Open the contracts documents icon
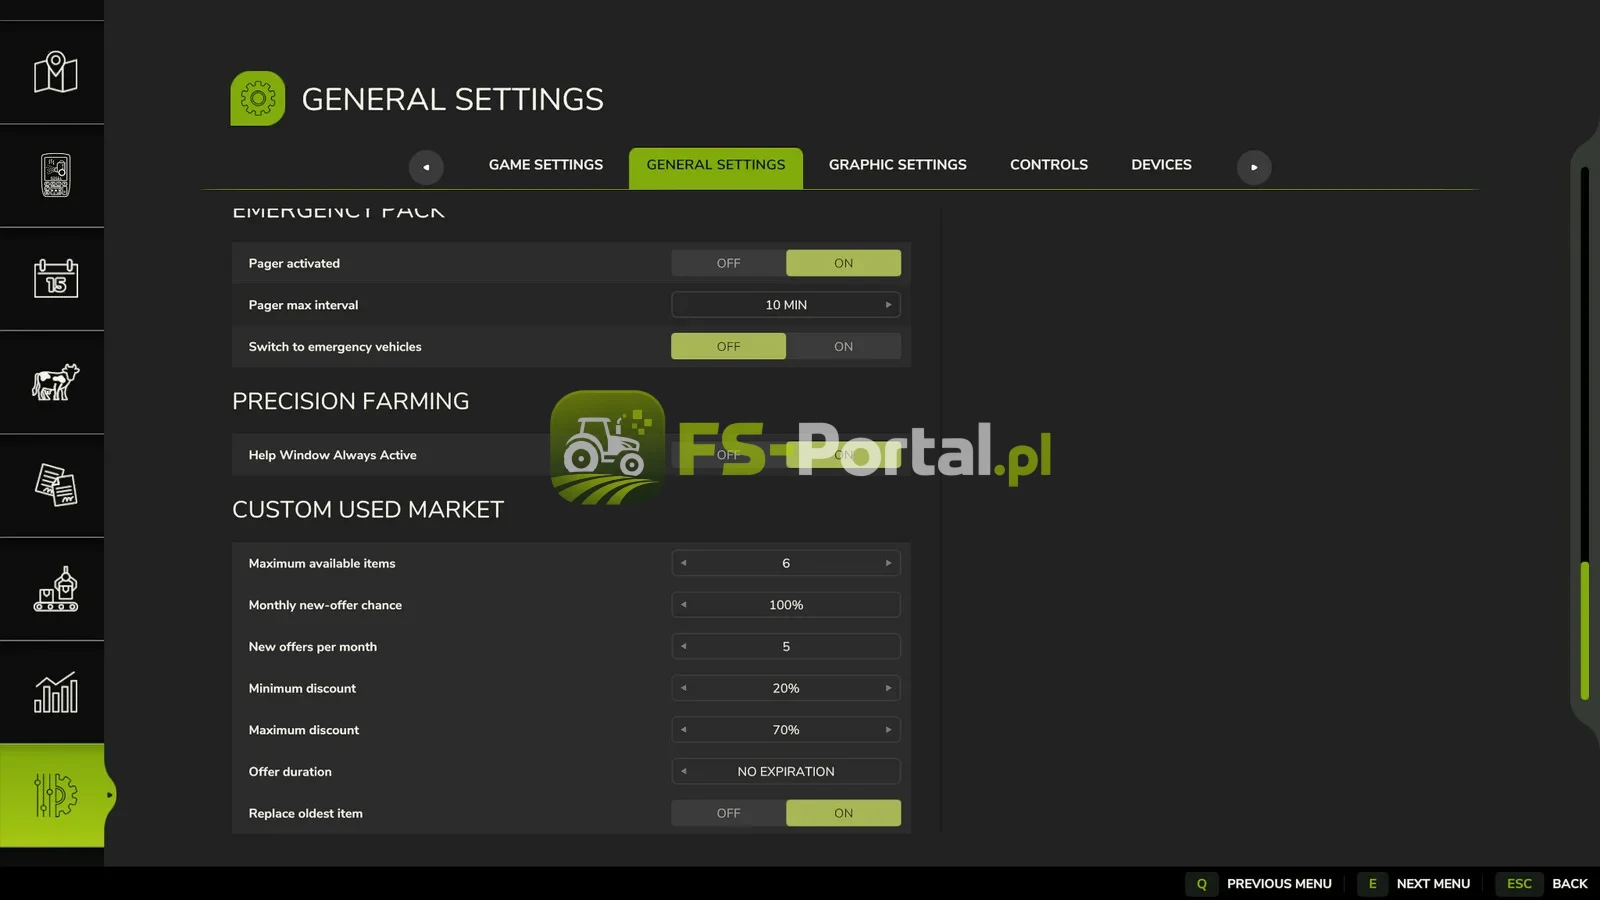Image resolution: width=1600 pixels, height=900 pixels. 55,485
